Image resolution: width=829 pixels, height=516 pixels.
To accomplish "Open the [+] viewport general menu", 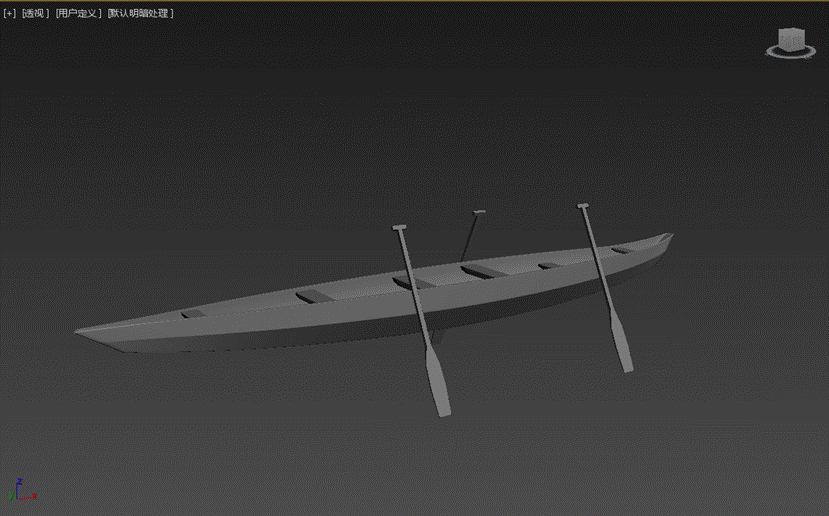I will 10,14.
